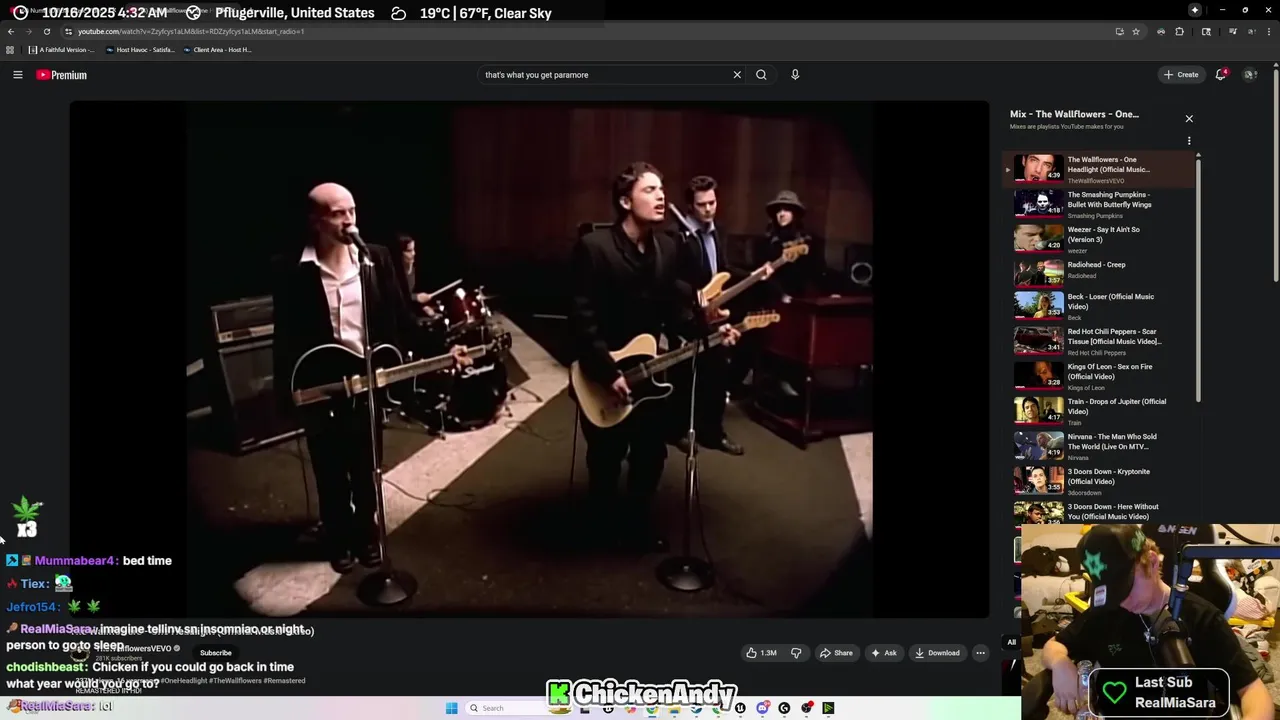
Task: Open Host Havoc bookmark
Action: pyautogui.click(x=140, y=50)
